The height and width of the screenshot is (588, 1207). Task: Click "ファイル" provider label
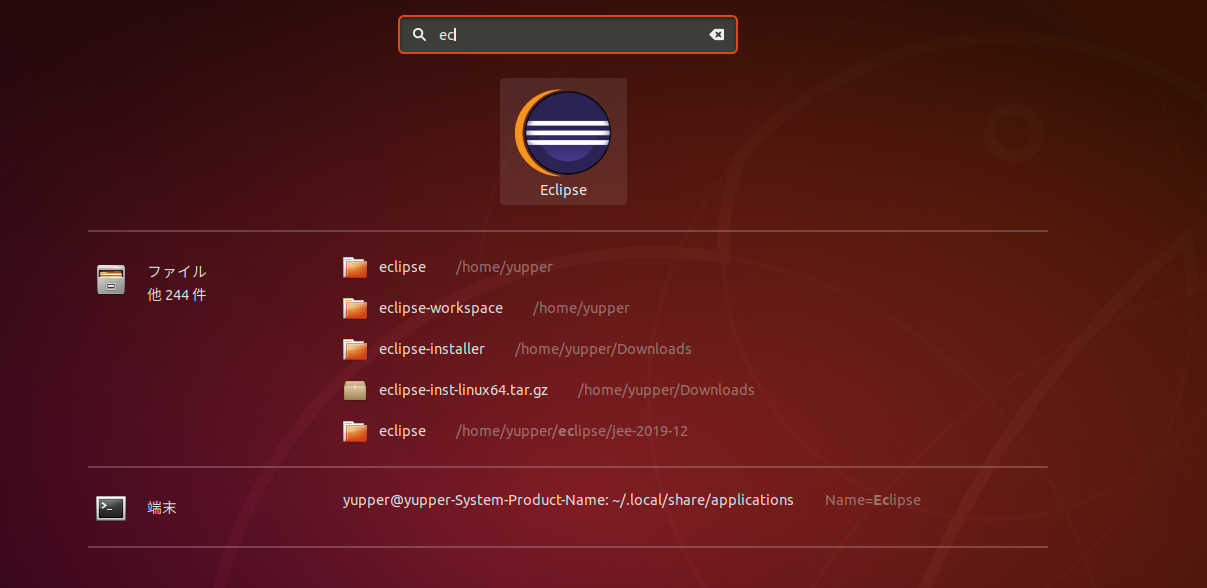(177, 271)
